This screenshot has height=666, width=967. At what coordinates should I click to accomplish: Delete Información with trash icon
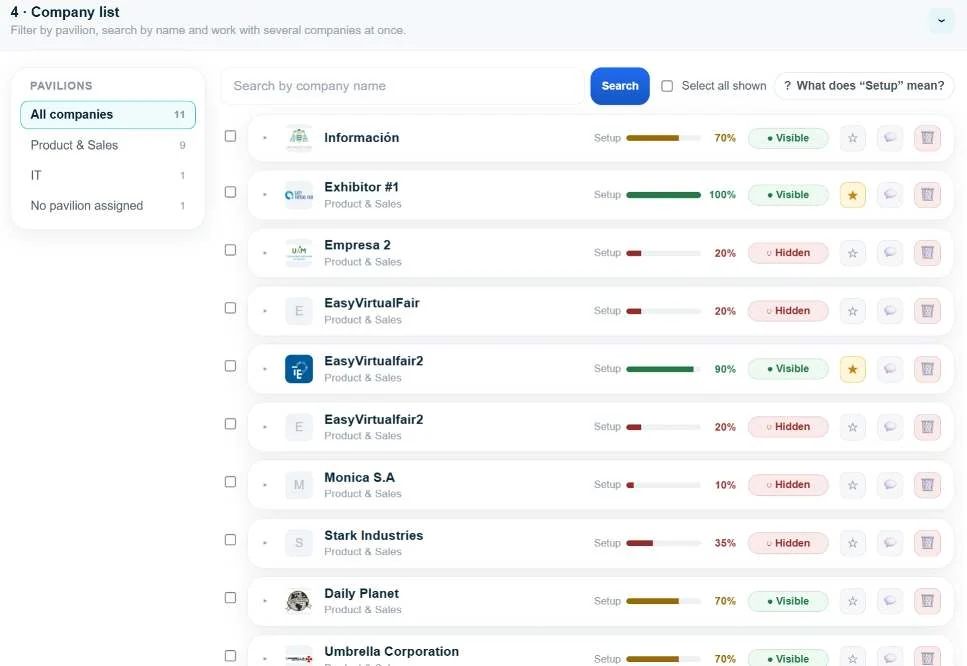[x=927, y=138]
